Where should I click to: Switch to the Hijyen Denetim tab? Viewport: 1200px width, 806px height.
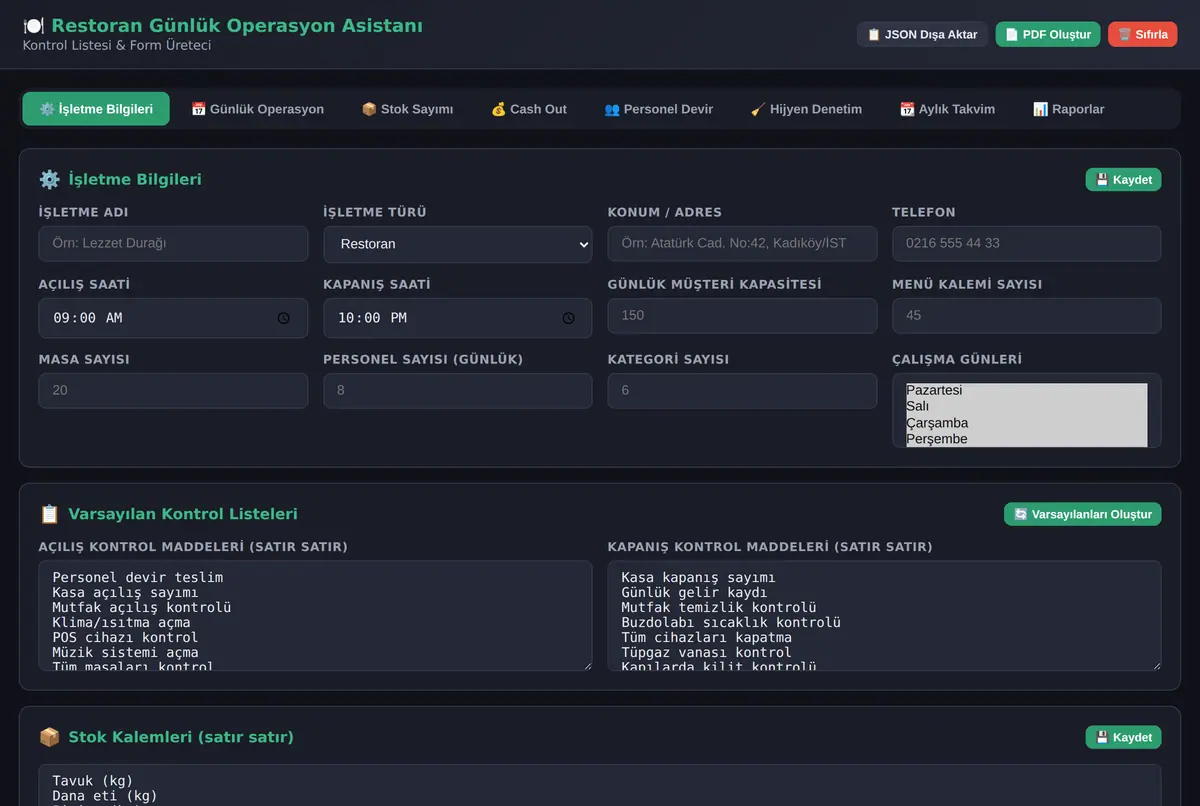point(806,109)
